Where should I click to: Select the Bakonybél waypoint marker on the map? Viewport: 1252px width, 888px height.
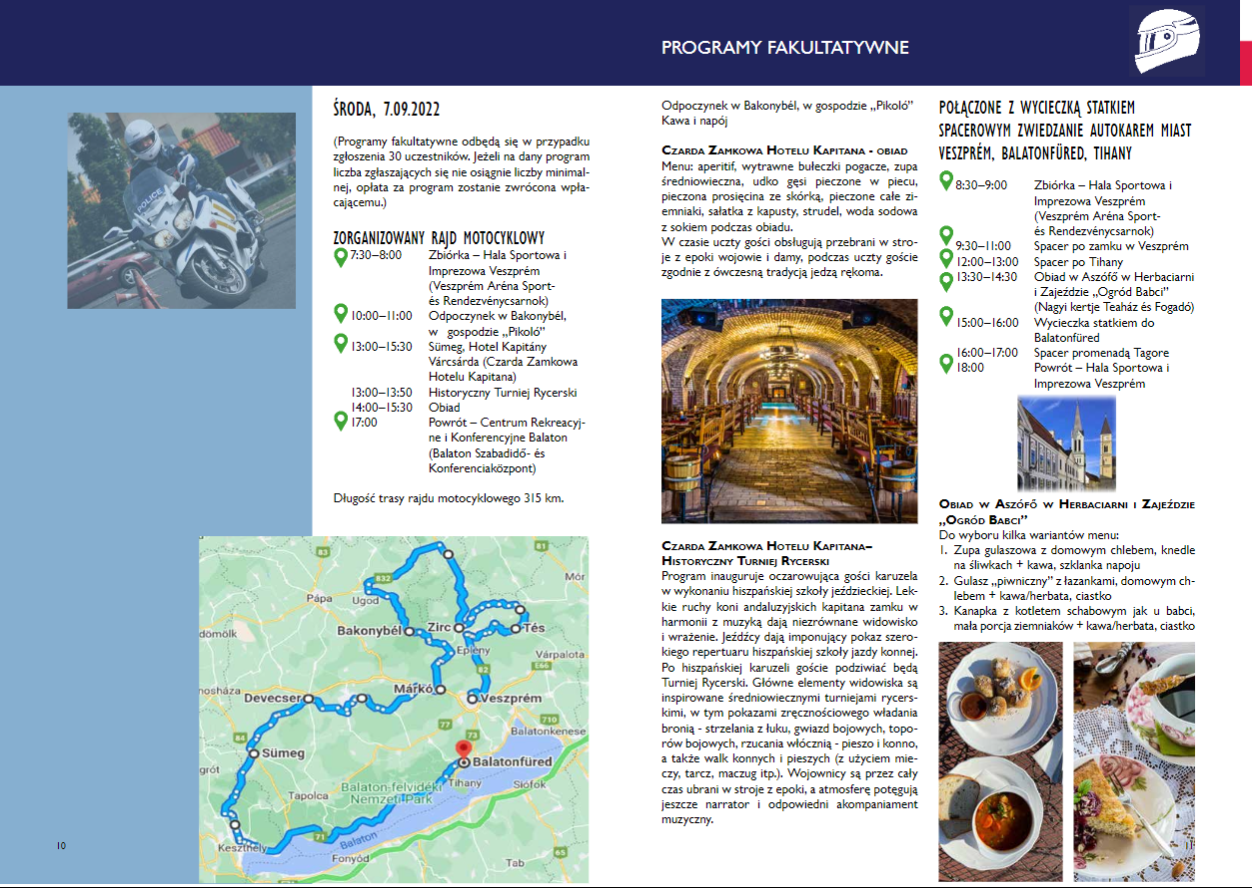pyautogui.click(x=408, y=631)
